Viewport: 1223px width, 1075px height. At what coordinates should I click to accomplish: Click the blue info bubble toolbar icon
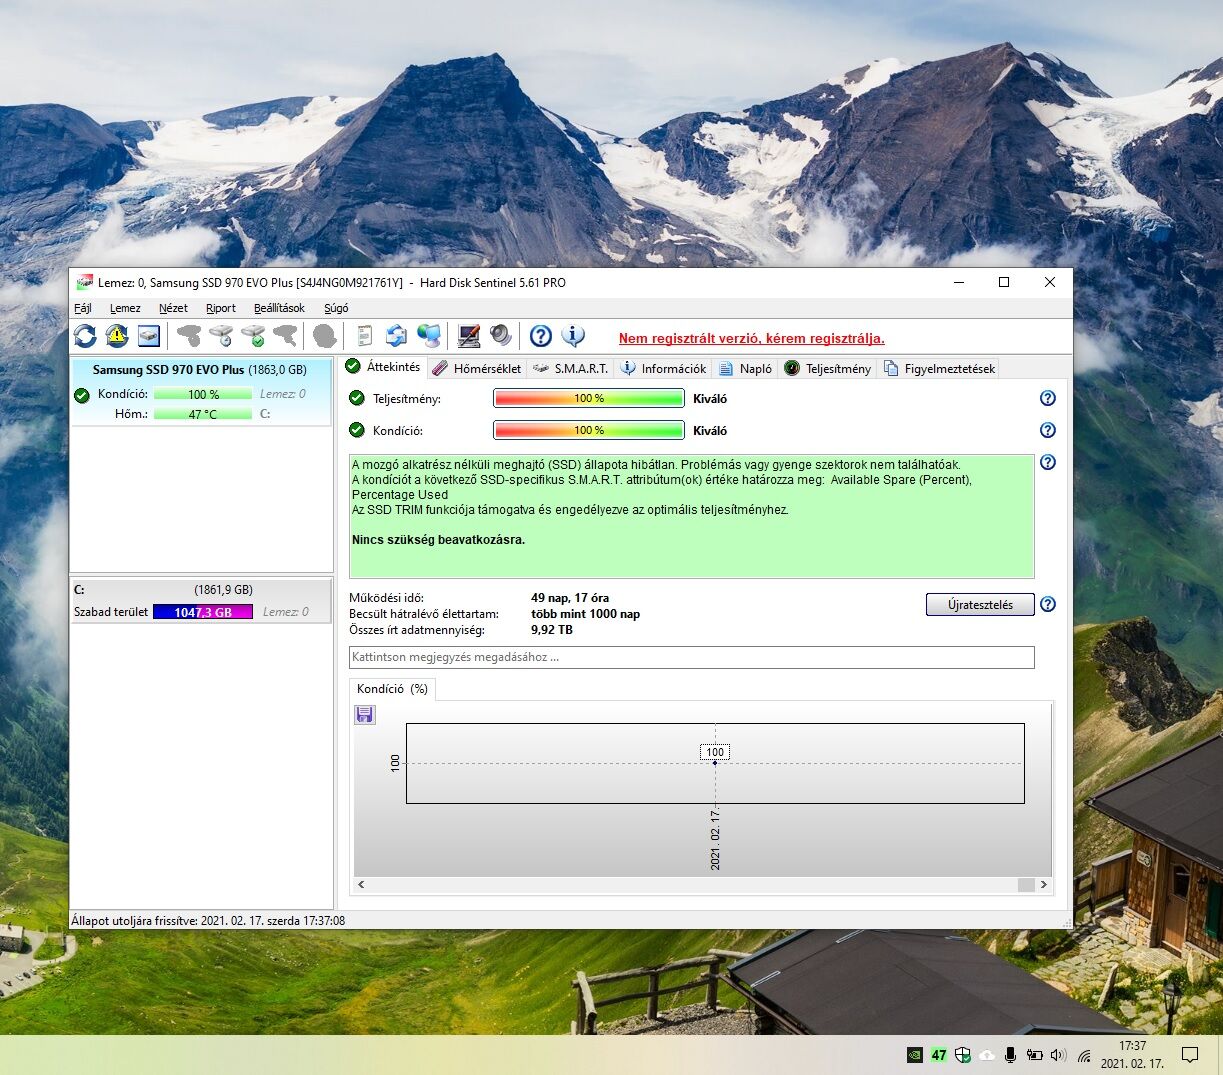573,336
